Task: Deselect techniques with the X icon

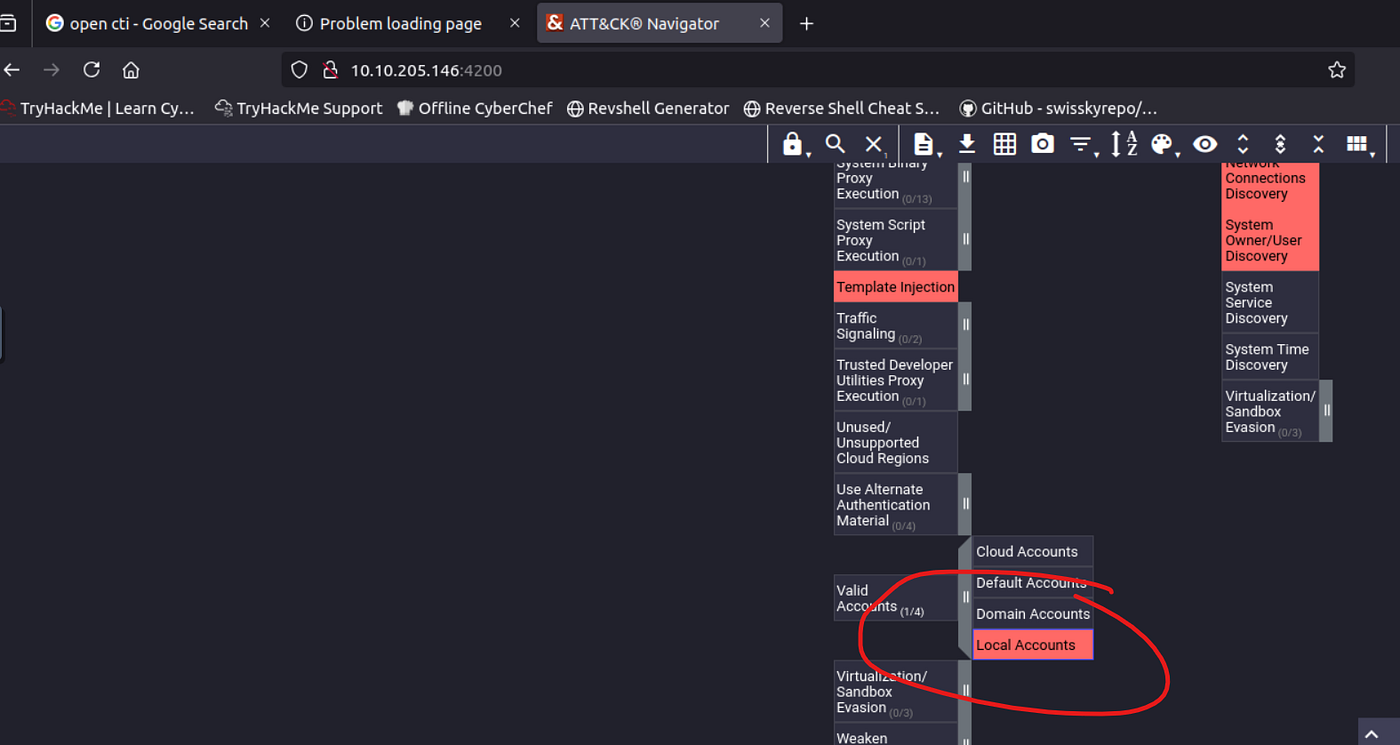Action: pos(874,145)
